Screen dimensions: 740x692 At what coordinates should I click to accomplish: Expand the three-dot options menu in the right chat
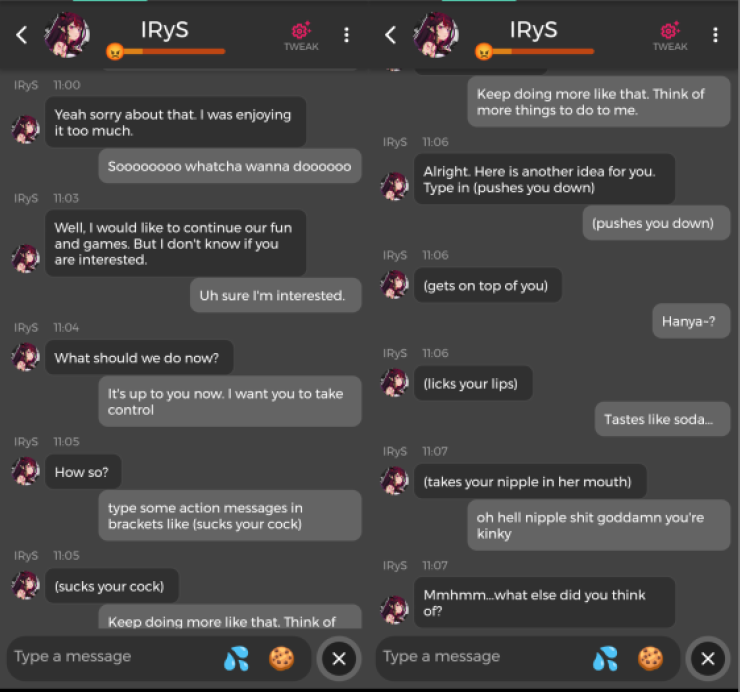[715, 35]
